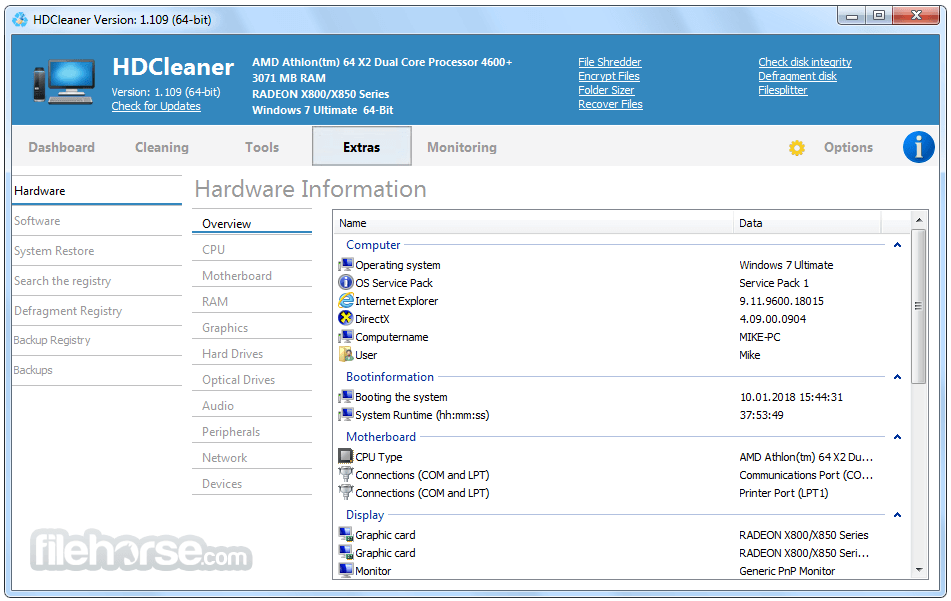Click Defragment disk link
The image size is (951, 601).
(x=797, y=76)
